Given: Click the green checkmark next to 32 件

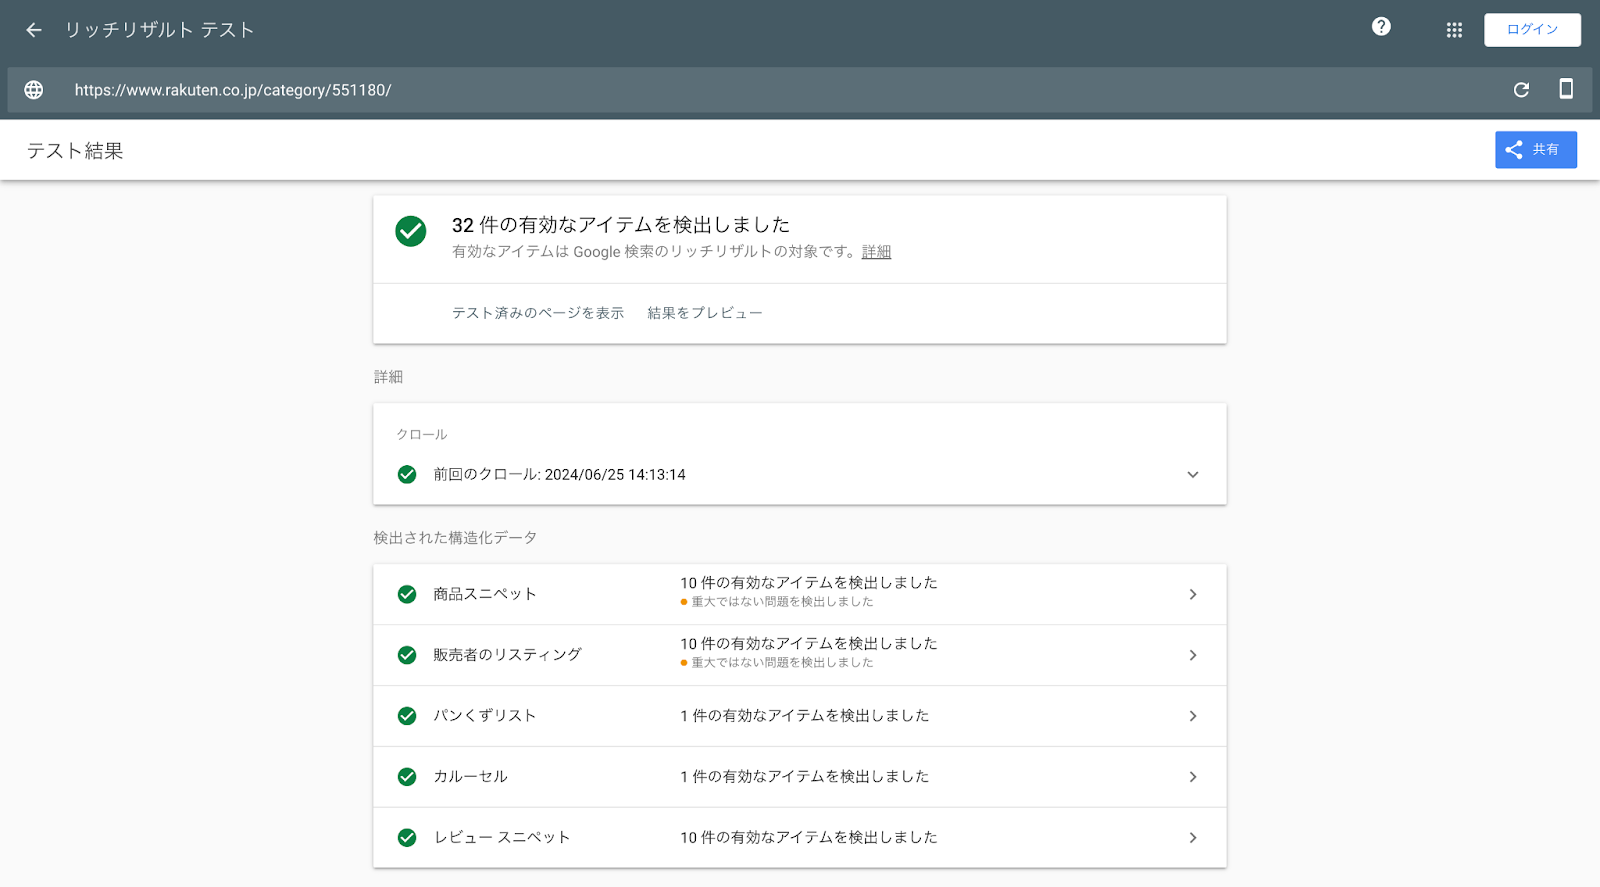Looking at the screenshot, I should [x=411, y=231].
